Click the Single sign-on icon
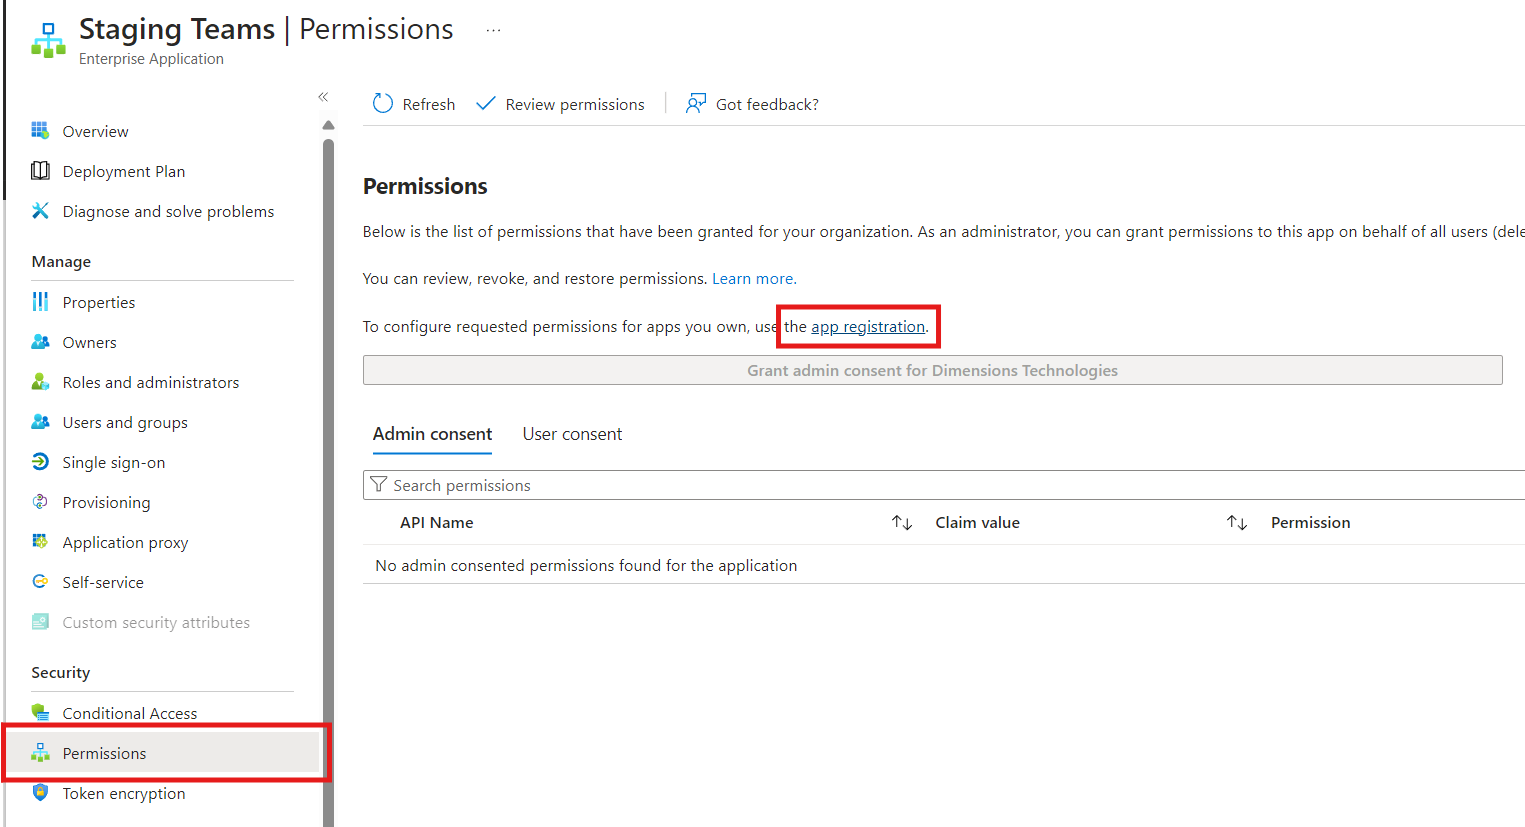 (40, 462)
